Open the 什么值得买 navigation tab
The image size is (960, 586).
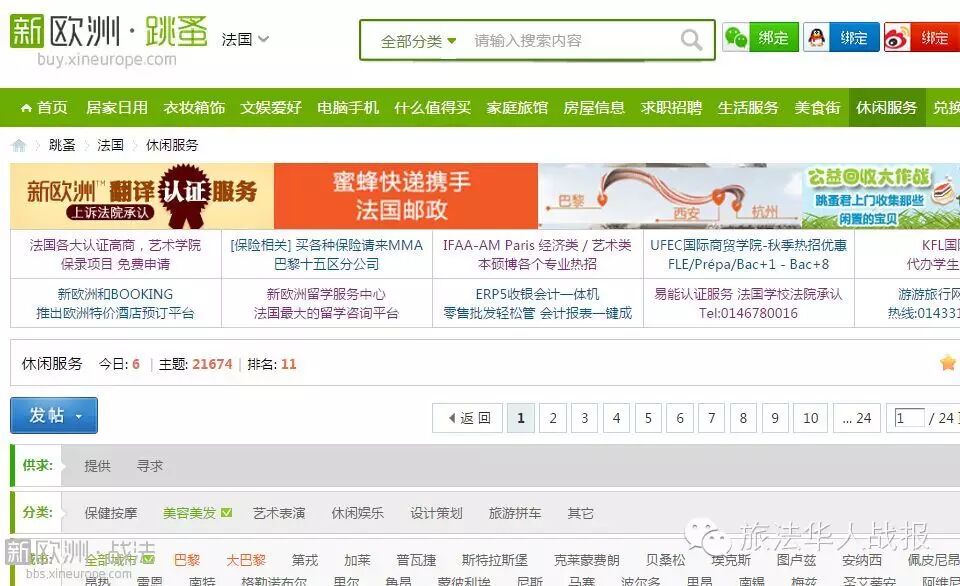pos(432,108)
